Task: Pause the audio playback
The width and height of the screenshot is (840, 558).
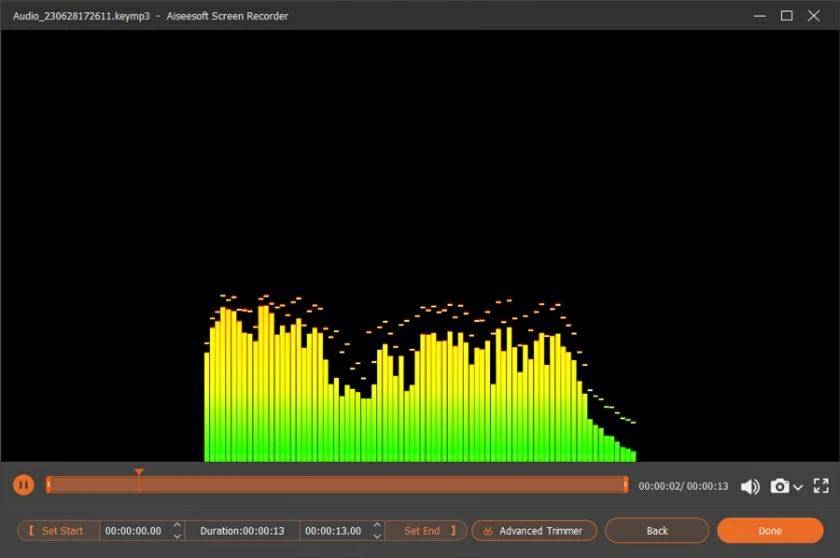Action: (23, 485)
